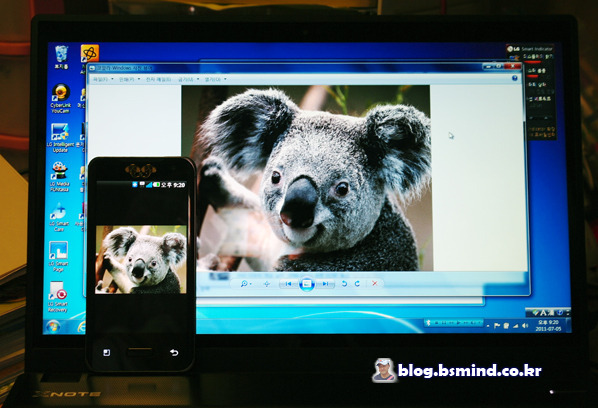Click the 전자 메일(E) e-mail item
This screenshot has height=408, width=598.
point(158,79)
